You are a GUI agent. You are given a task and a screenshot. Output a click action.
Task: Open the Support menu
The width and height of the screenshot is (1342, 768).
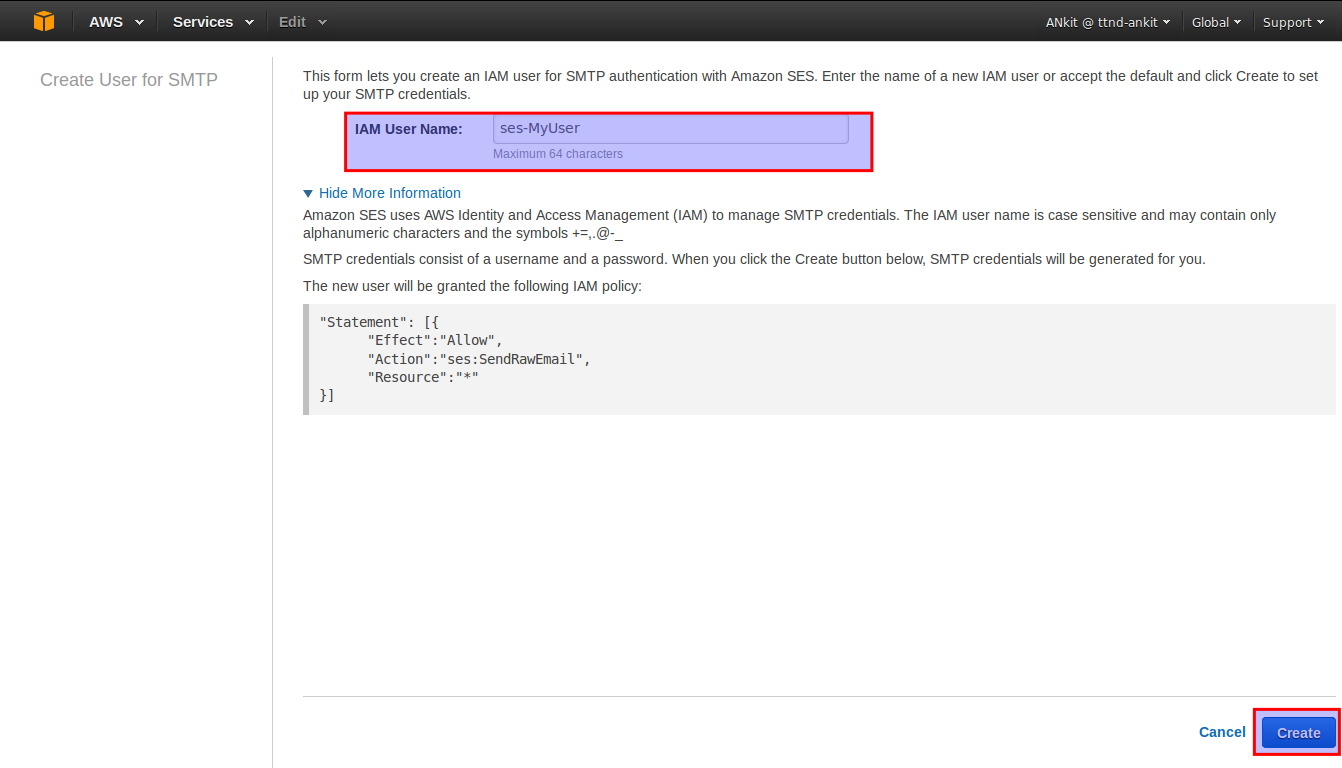point(1294,22)
